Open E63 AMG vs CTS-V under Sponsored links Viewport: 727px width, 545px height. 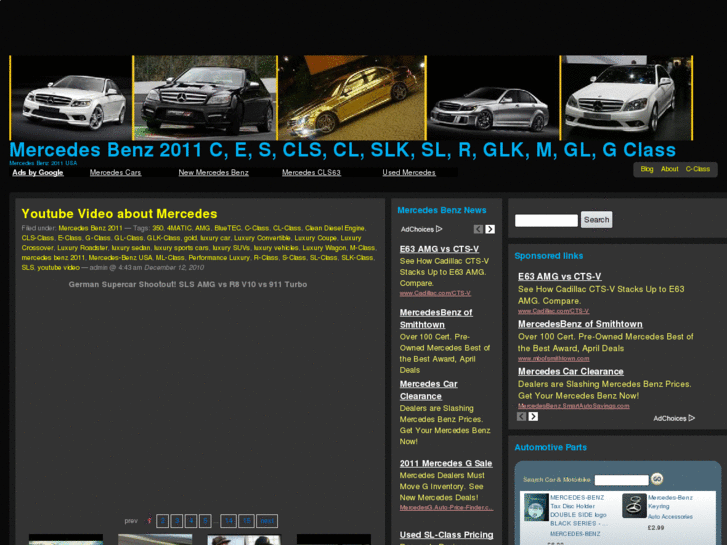pos(560,276)
